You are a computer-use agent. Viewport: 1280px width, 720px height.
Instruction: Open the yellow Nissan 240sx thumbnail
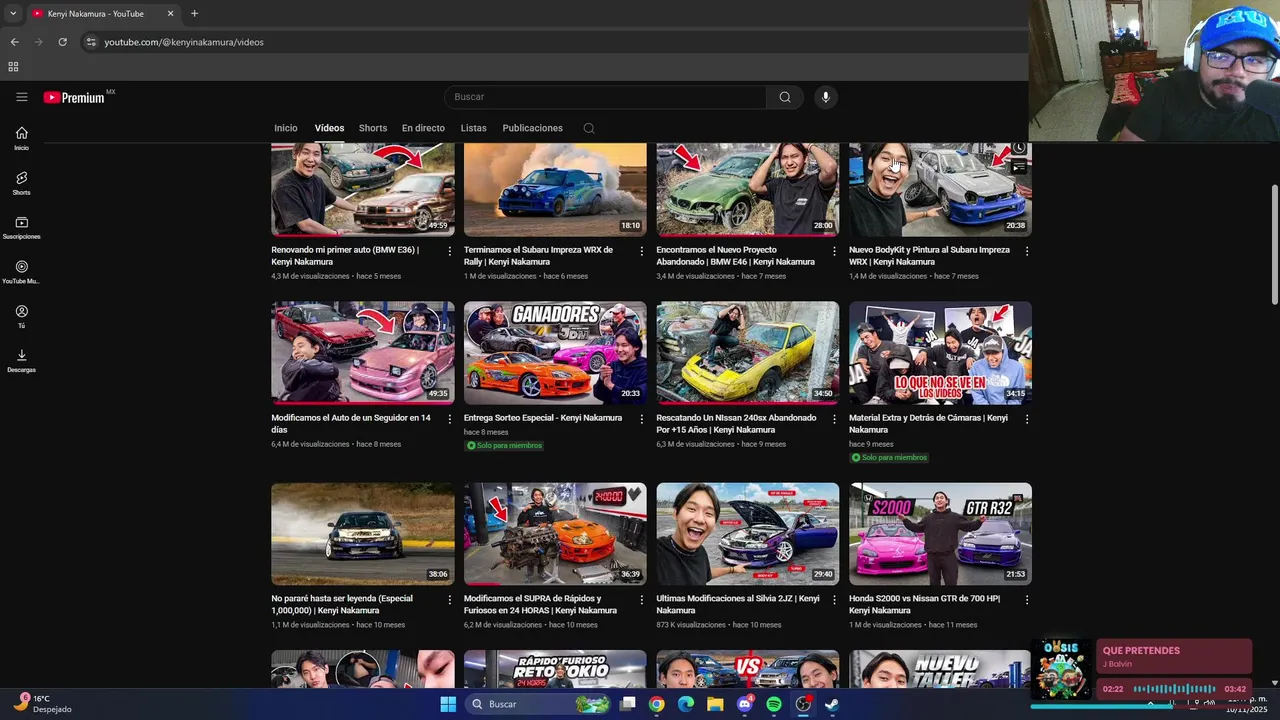pyautogui.click(x=747, y=353)
